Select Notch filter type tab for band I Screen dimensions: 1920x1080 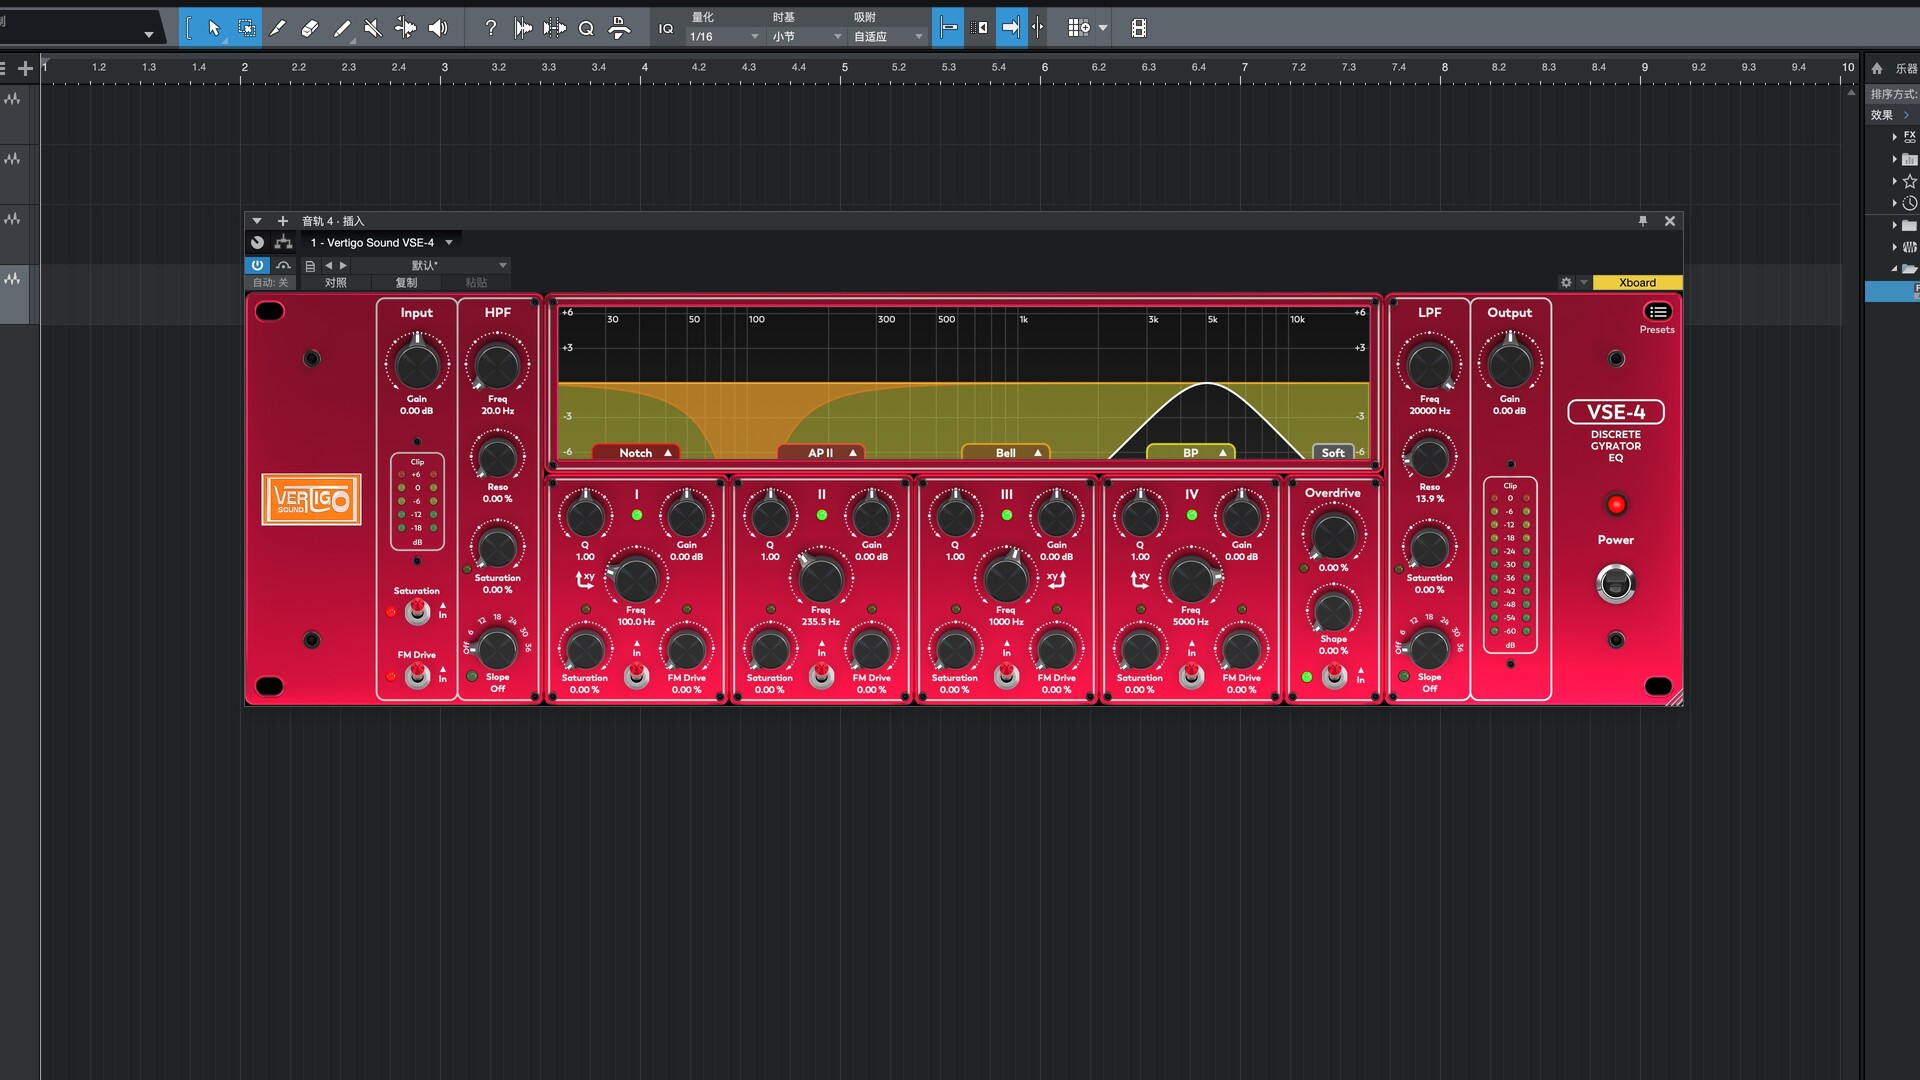click(x=636, y=453)
